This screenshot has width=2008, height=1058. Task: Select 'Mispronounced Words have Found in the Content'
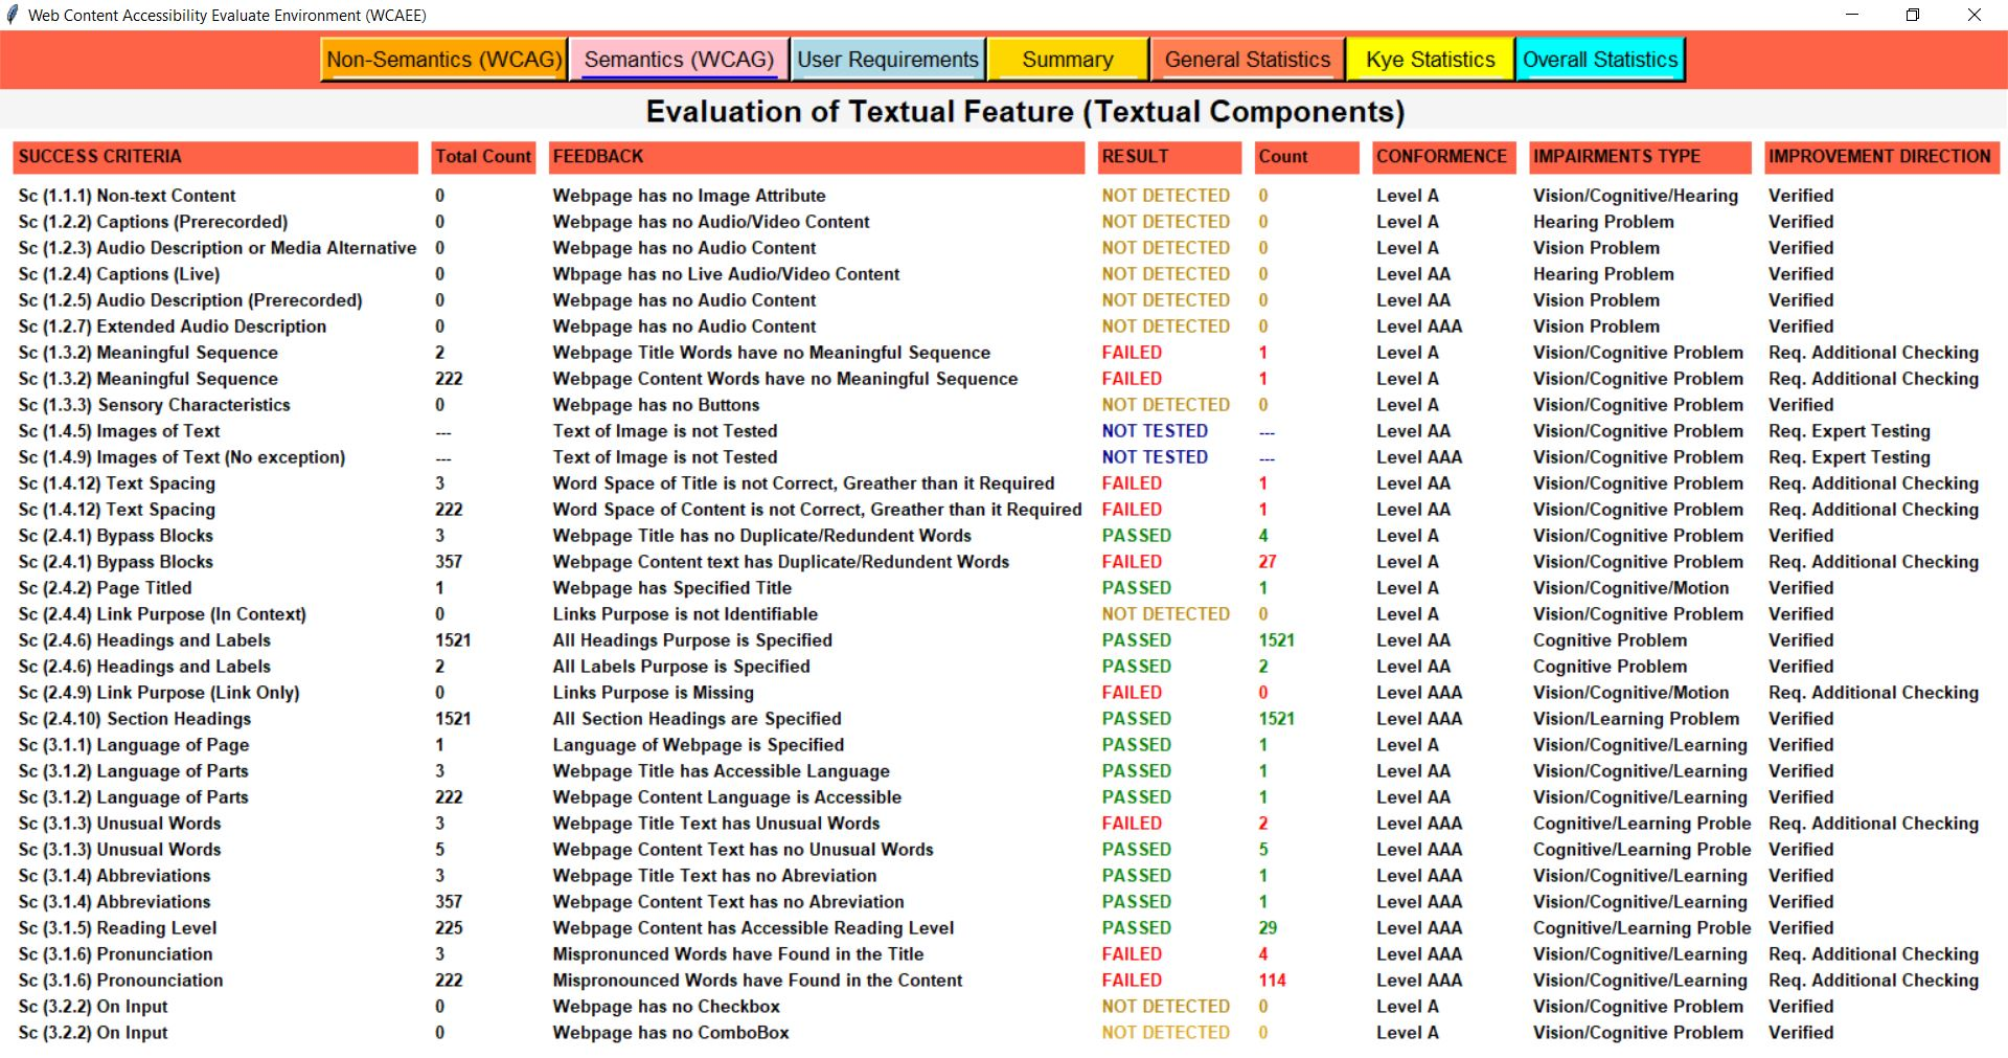pos(758,980)
